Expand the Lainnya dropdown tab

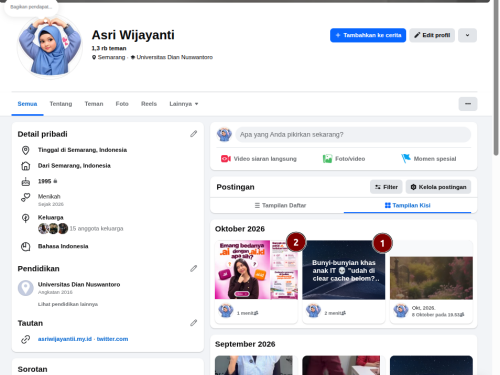184,104
